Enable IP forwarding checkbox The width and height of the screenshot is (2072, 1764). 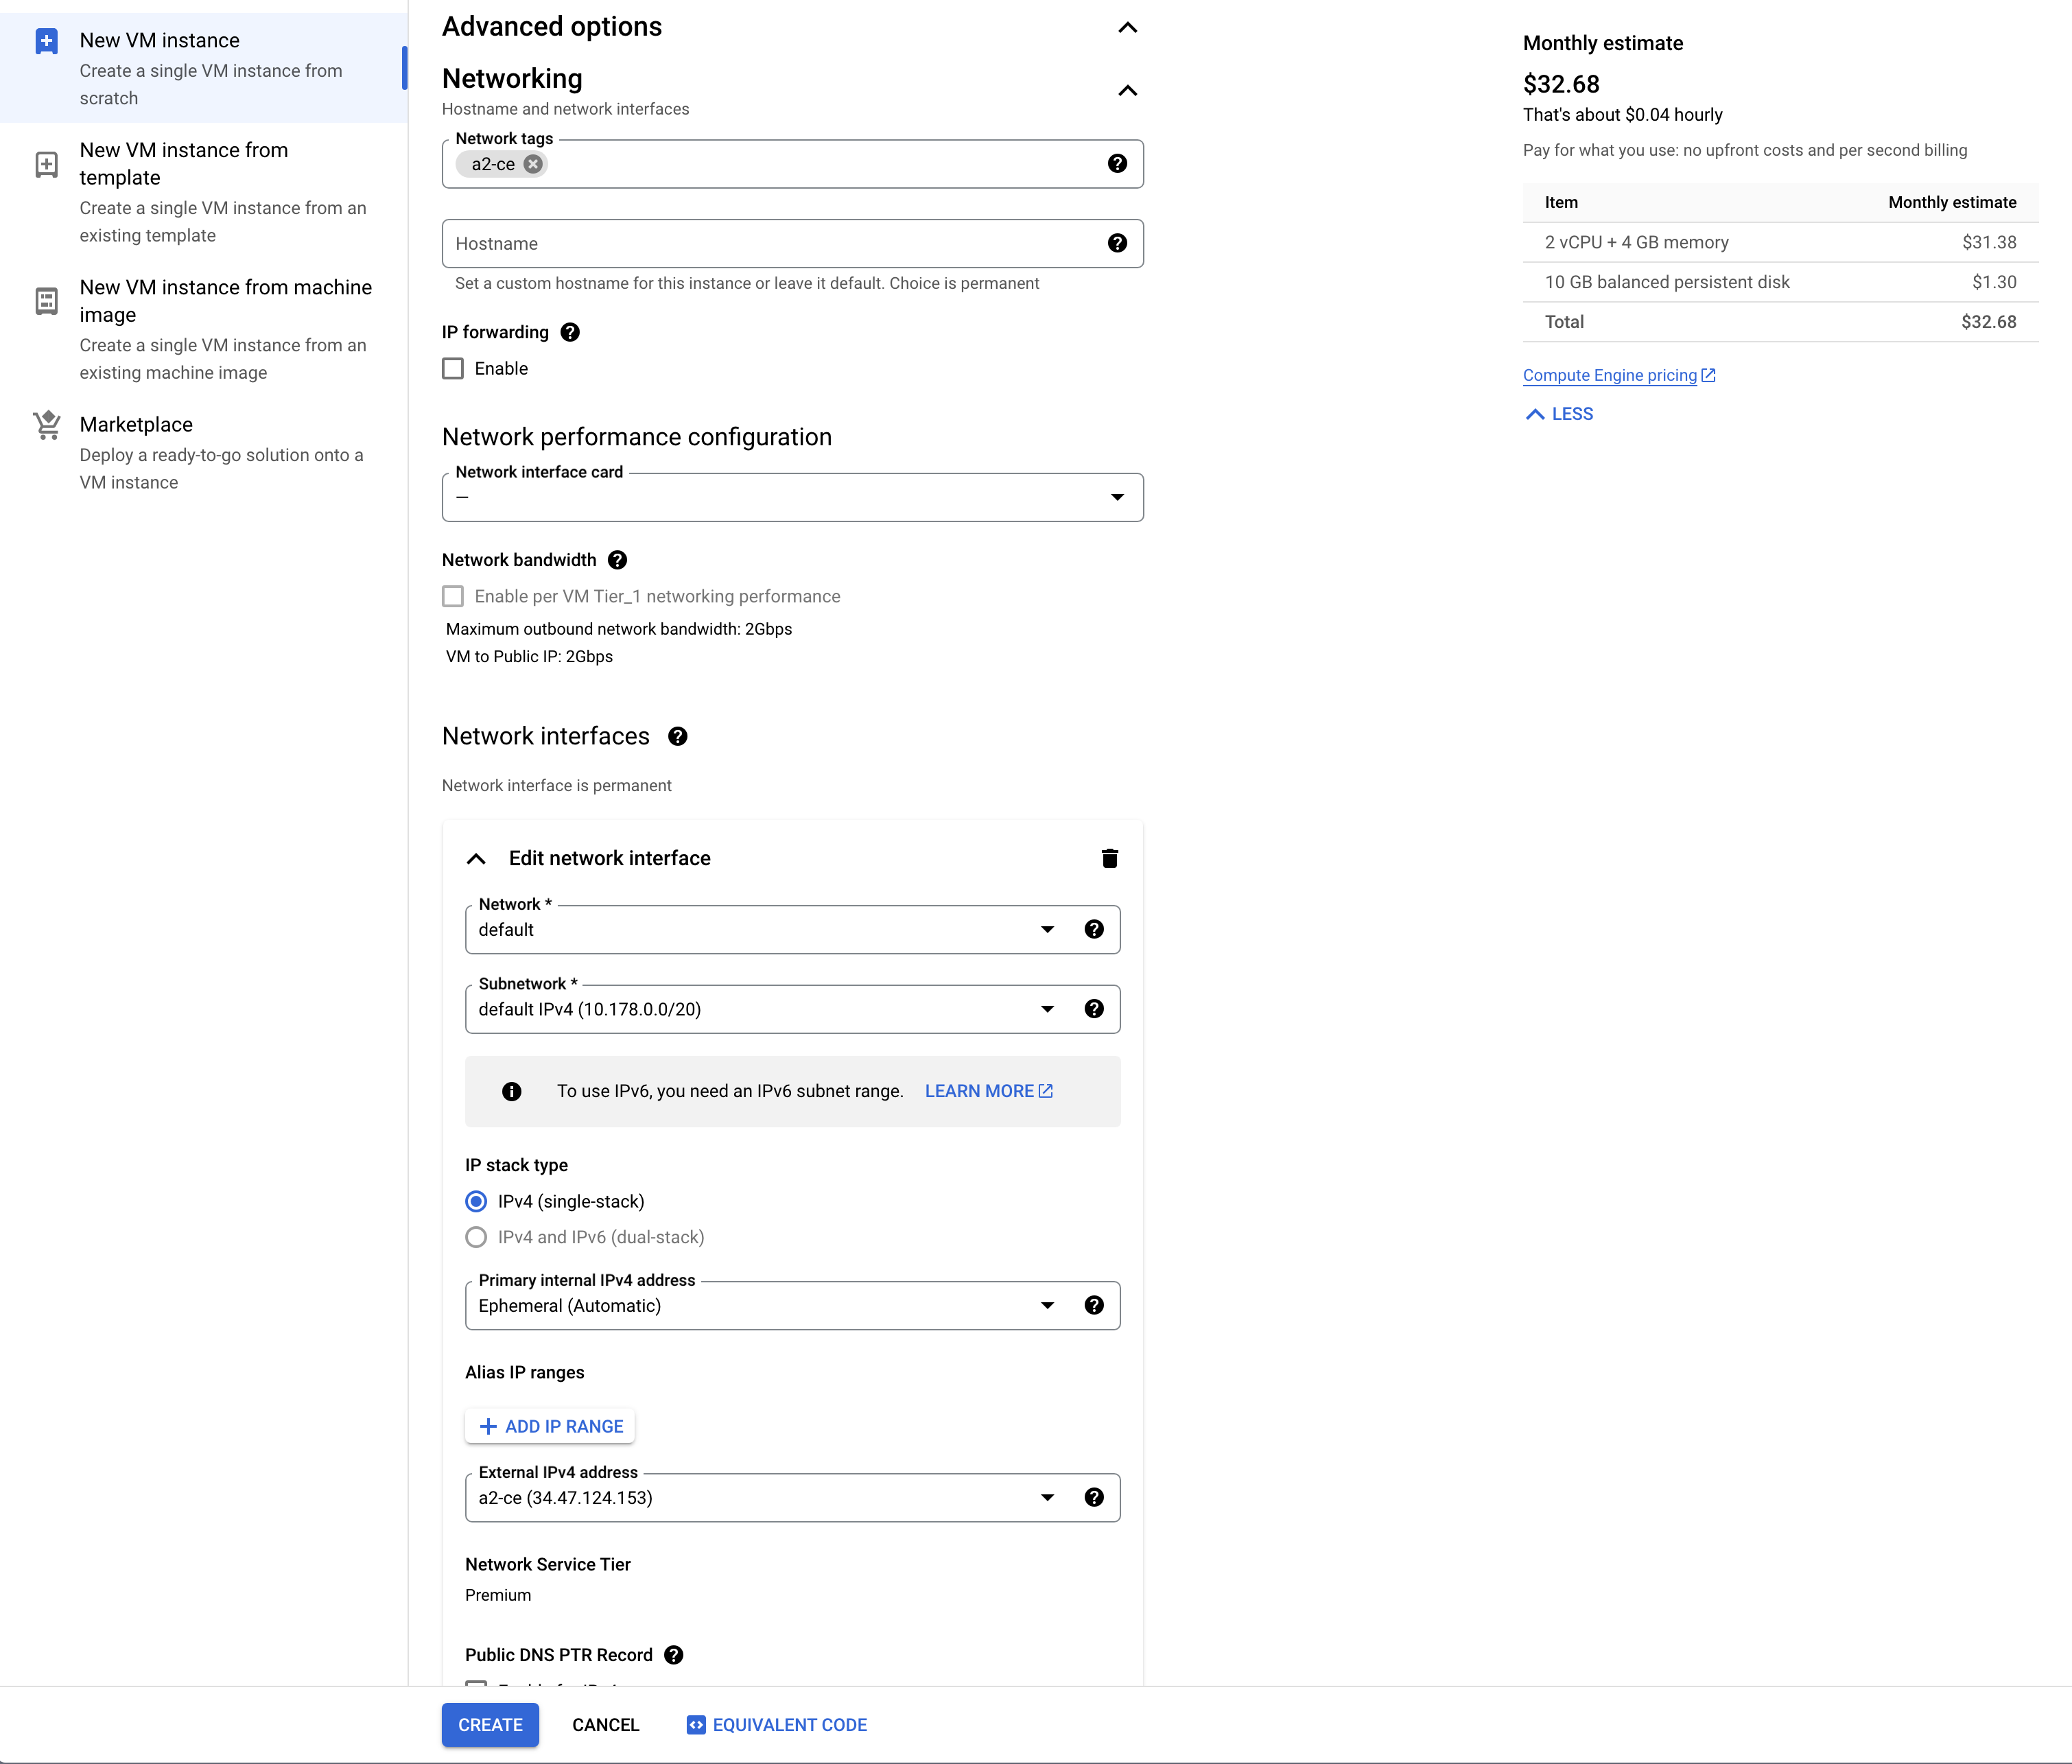coord(453,369)
